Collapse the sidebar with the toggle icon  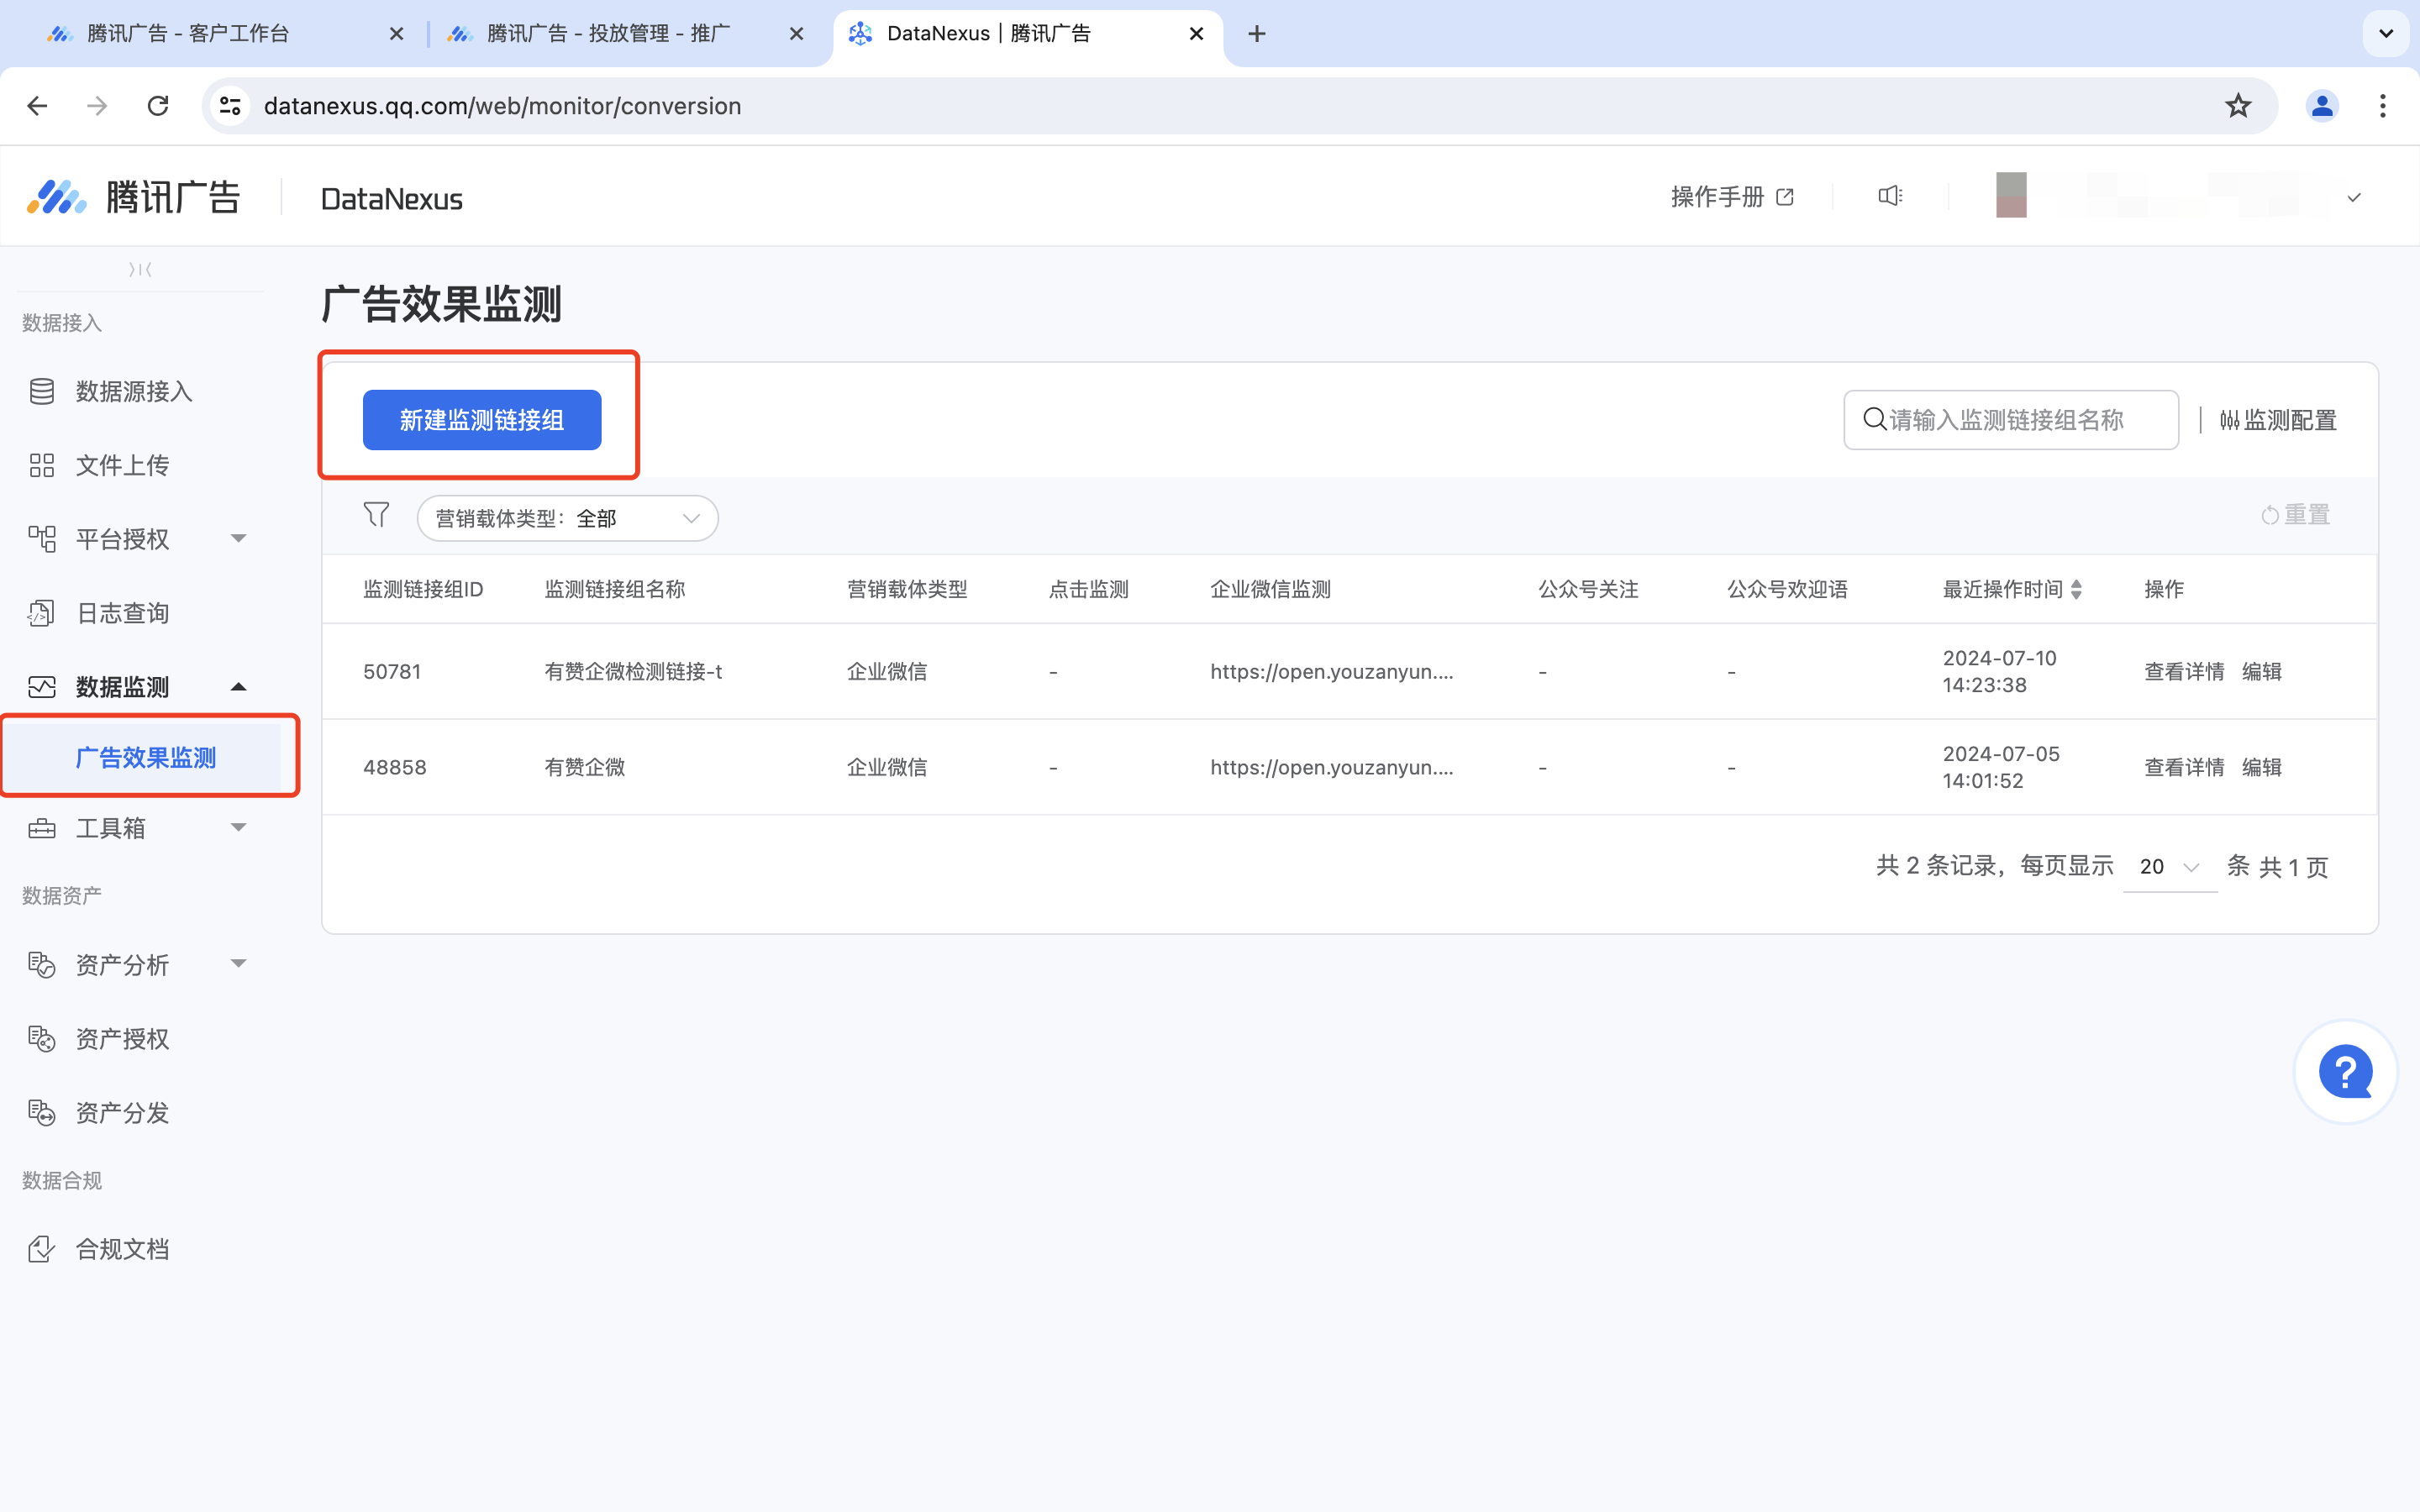click(140, 269)
